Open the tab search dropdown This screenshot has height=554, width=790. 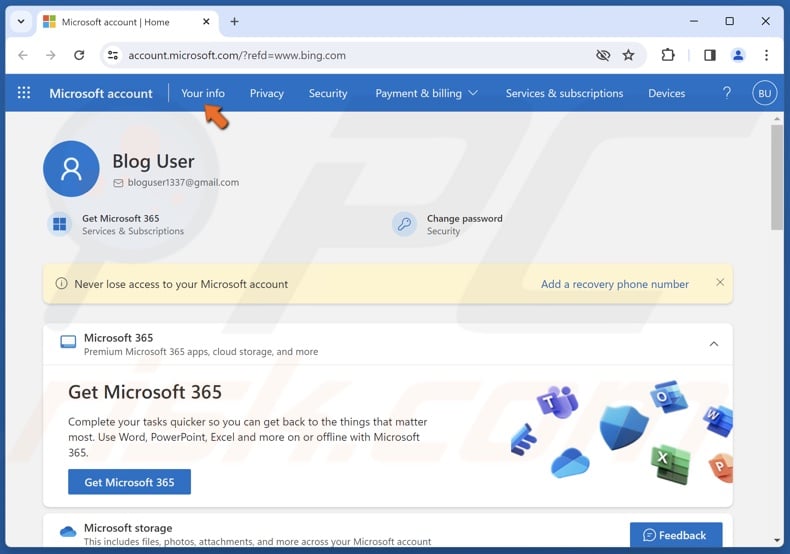point(21,22)
